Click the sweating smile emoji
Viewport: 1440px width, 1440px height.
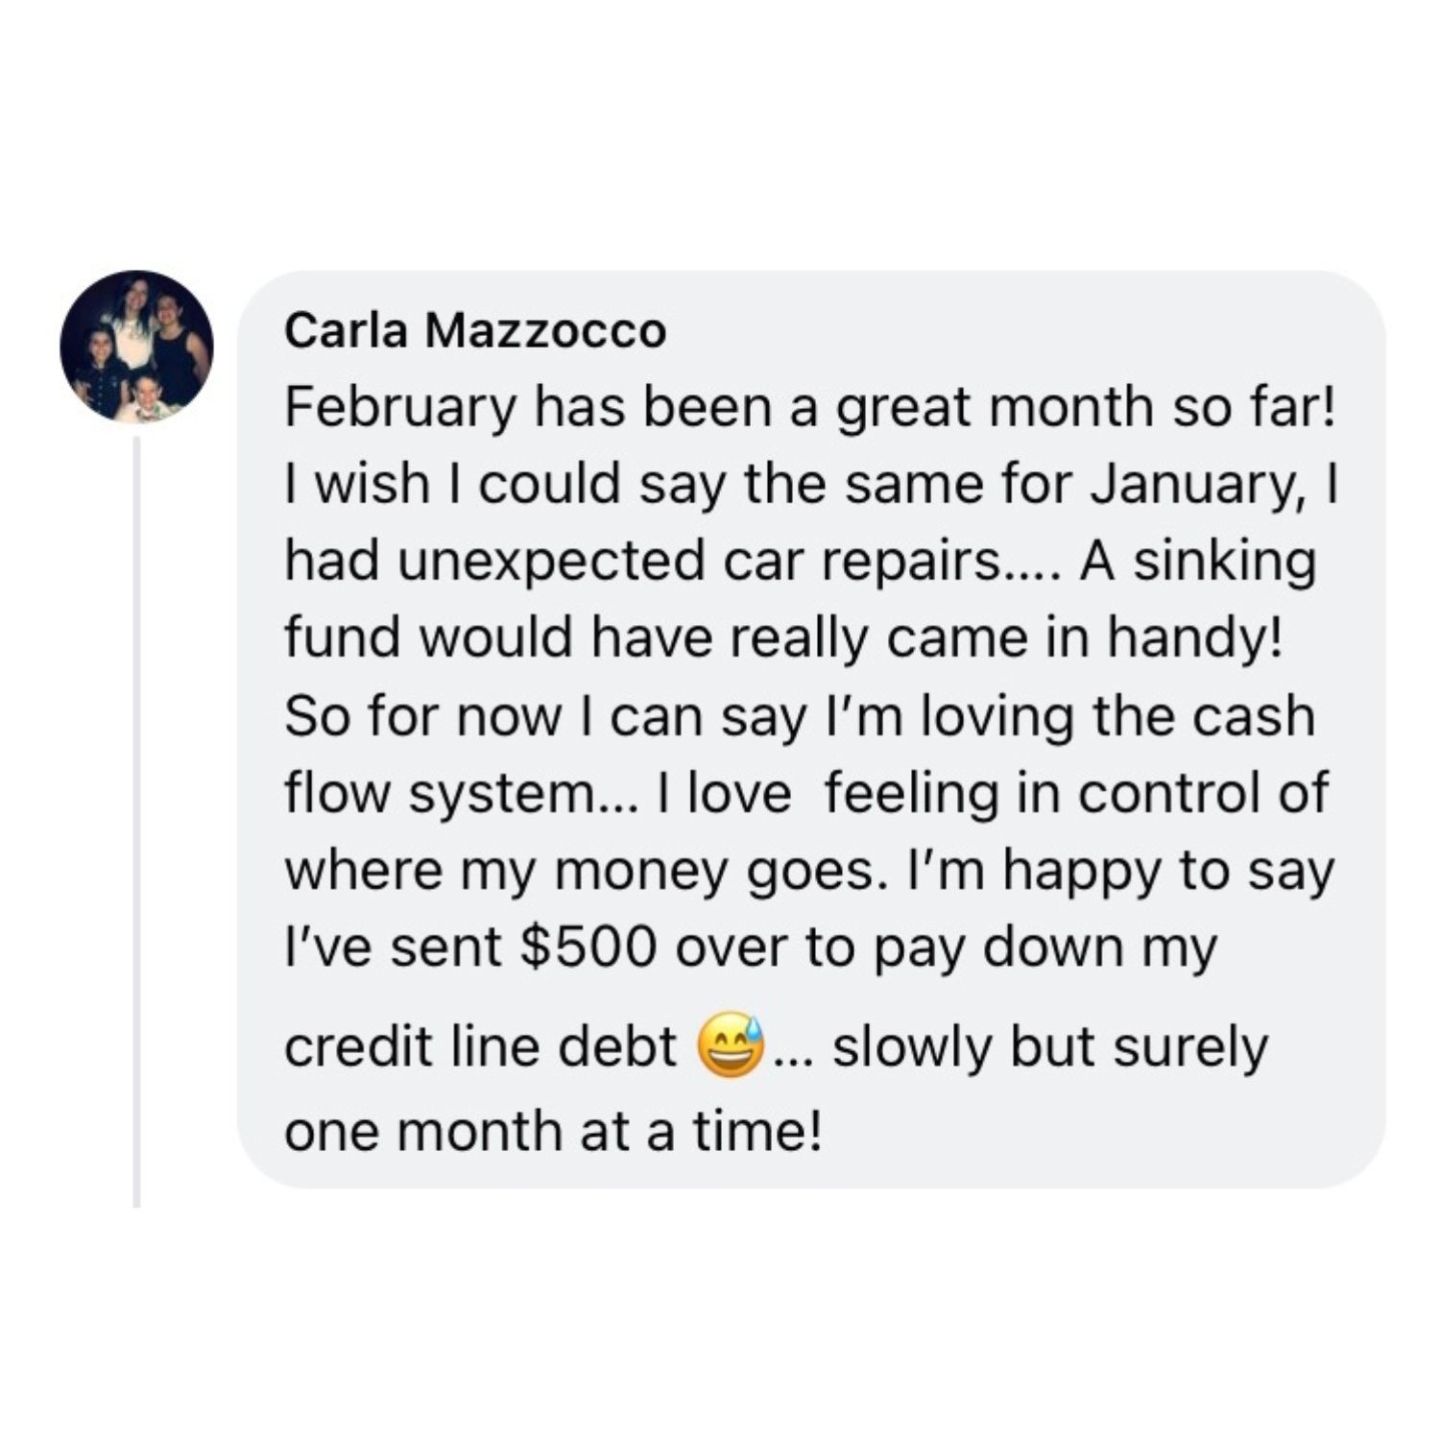point(731,1045)
